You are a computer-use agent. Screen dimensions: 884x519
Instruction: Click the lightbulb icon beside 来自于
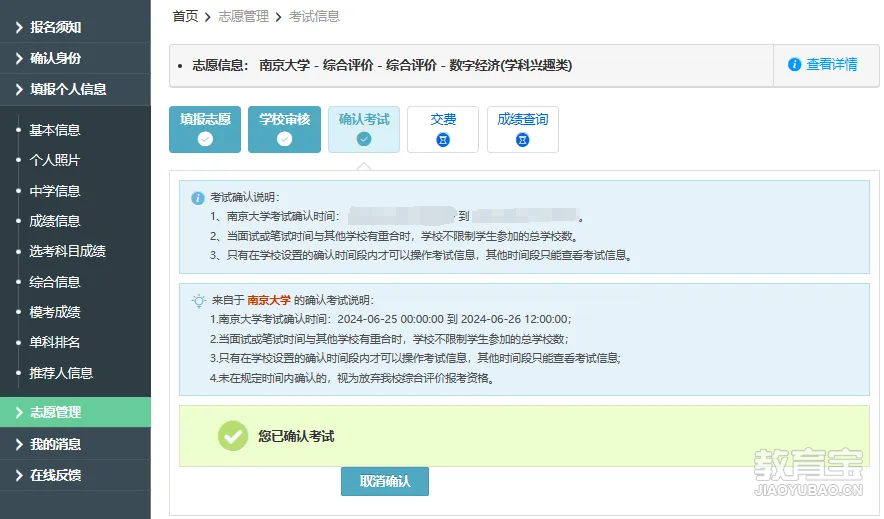[x=198, y=301]
